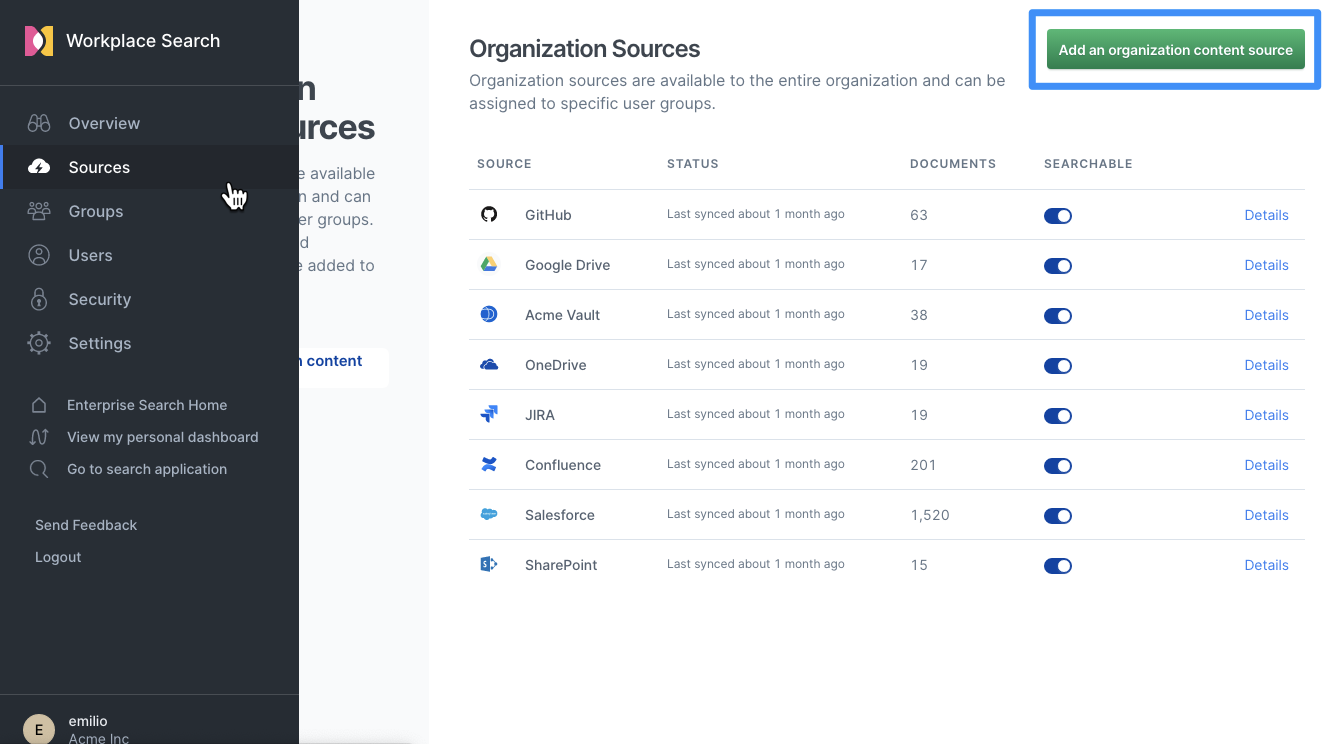The image size is (1343, 744).
Task: Toggle searchable switch for SharePoint
Action: click(x=1058, y=565)
